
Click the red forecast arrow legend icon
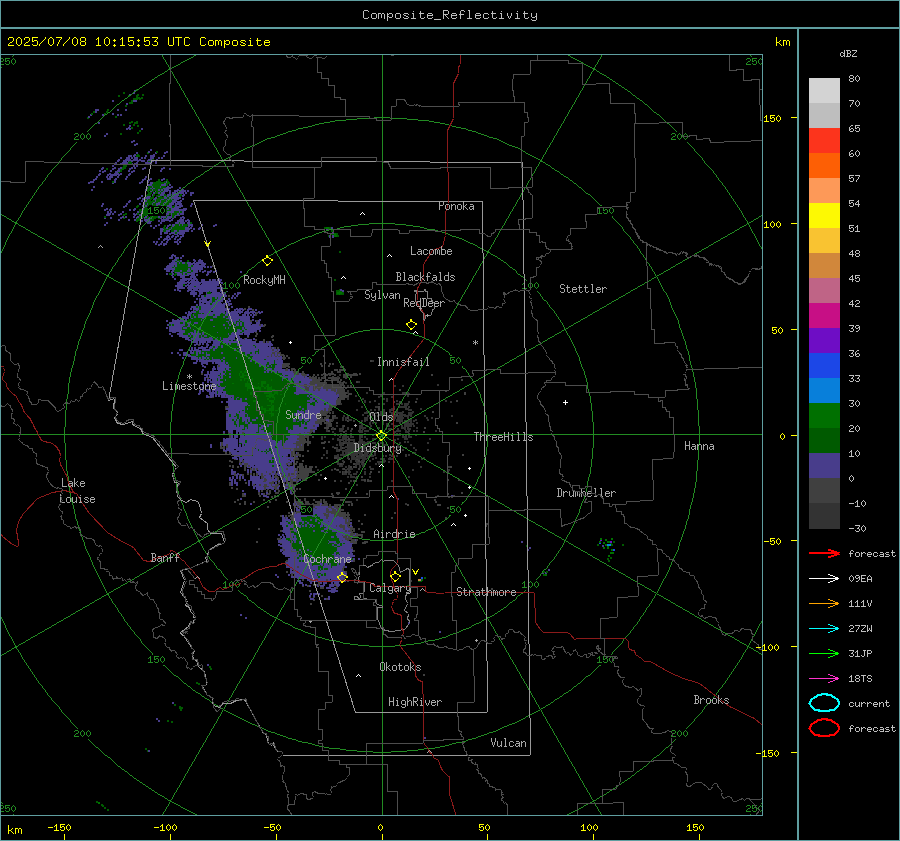pos(824,553)
